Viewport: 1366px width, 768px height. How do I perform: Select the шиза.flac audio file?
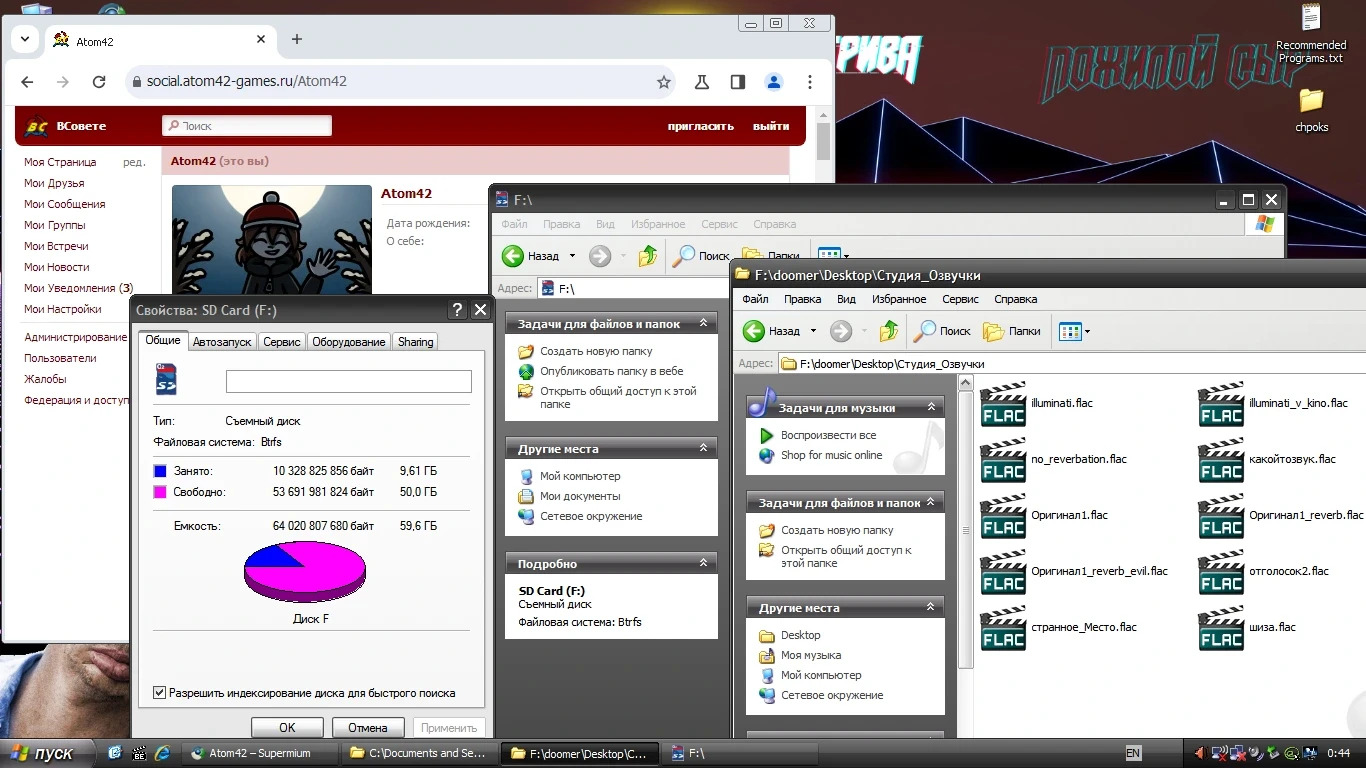click(x=1221, y=628)
